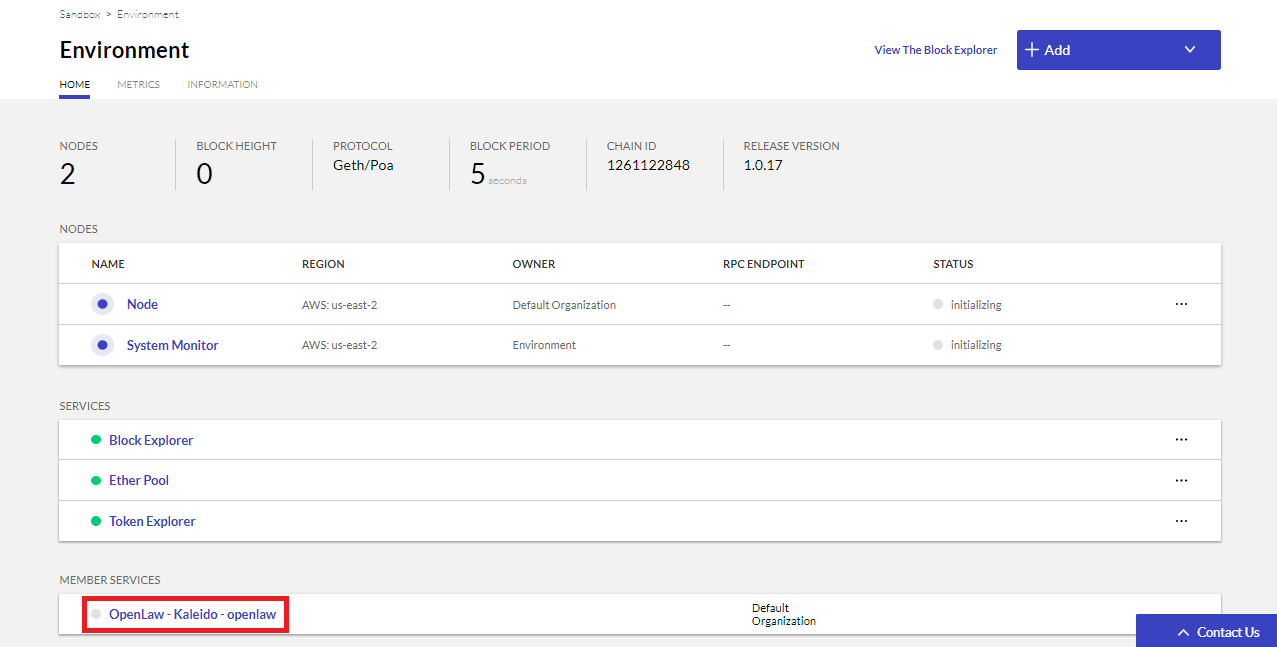The image size is (1277, 647).
Task: Click the grey status dot beside OpenLaw service
Action: coord(96,614)
